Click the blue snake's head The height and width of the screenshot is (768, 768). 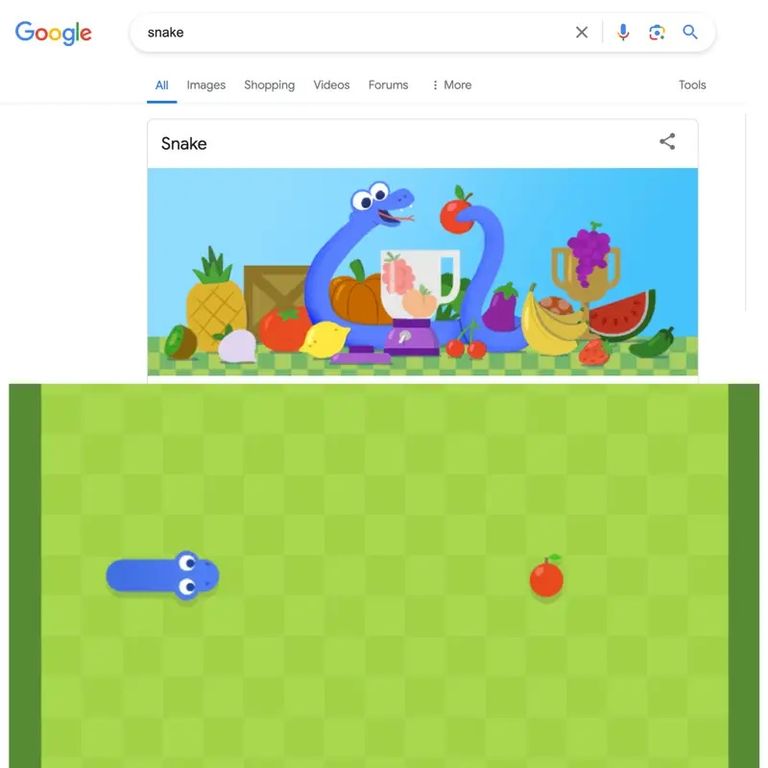(x=196, y=575)
